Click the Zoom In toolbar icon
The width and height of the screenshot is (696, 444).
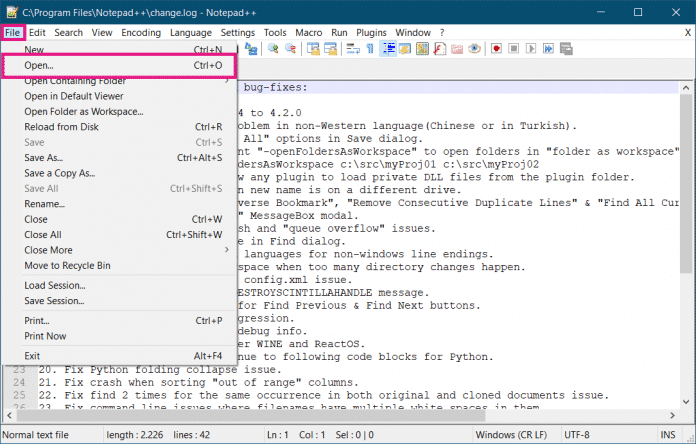pos(273,48)
